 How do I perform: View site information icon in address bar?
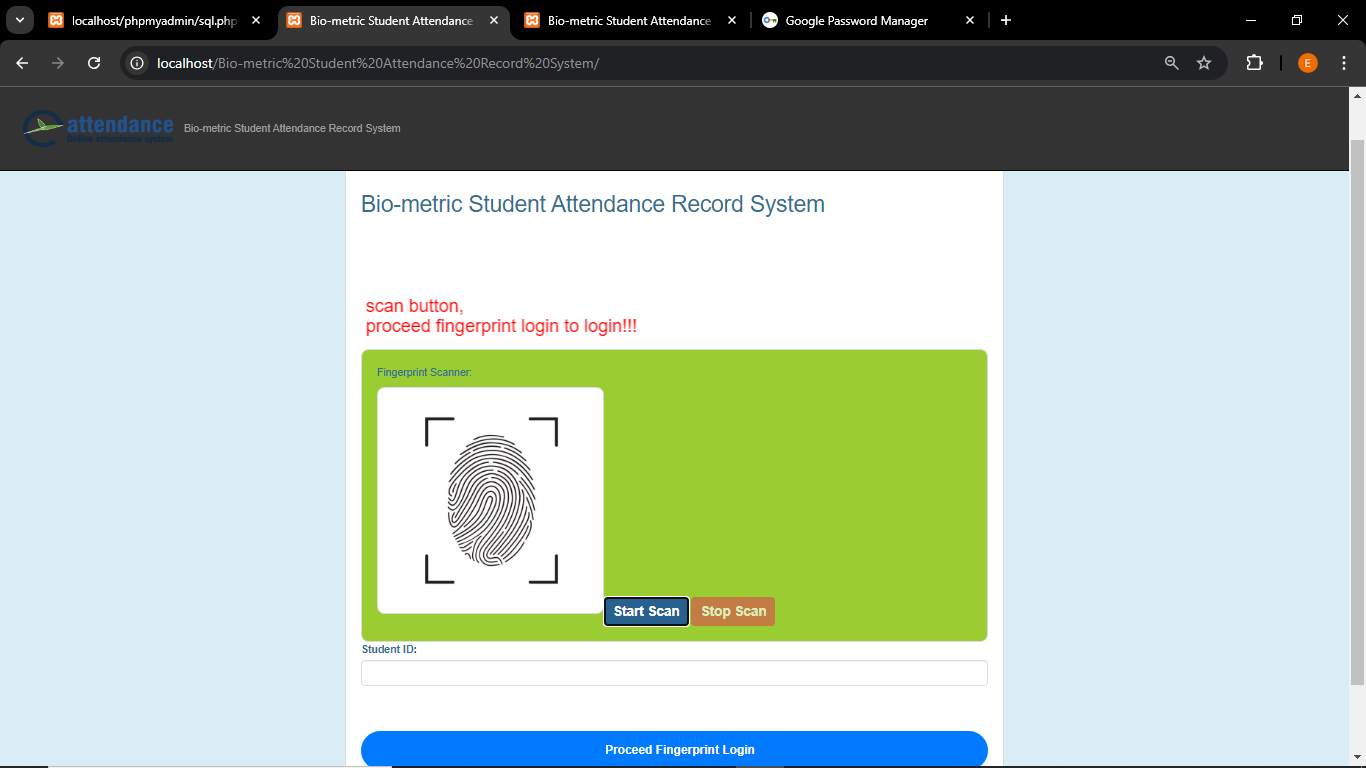pyautogui.click(x=138, y=63)
